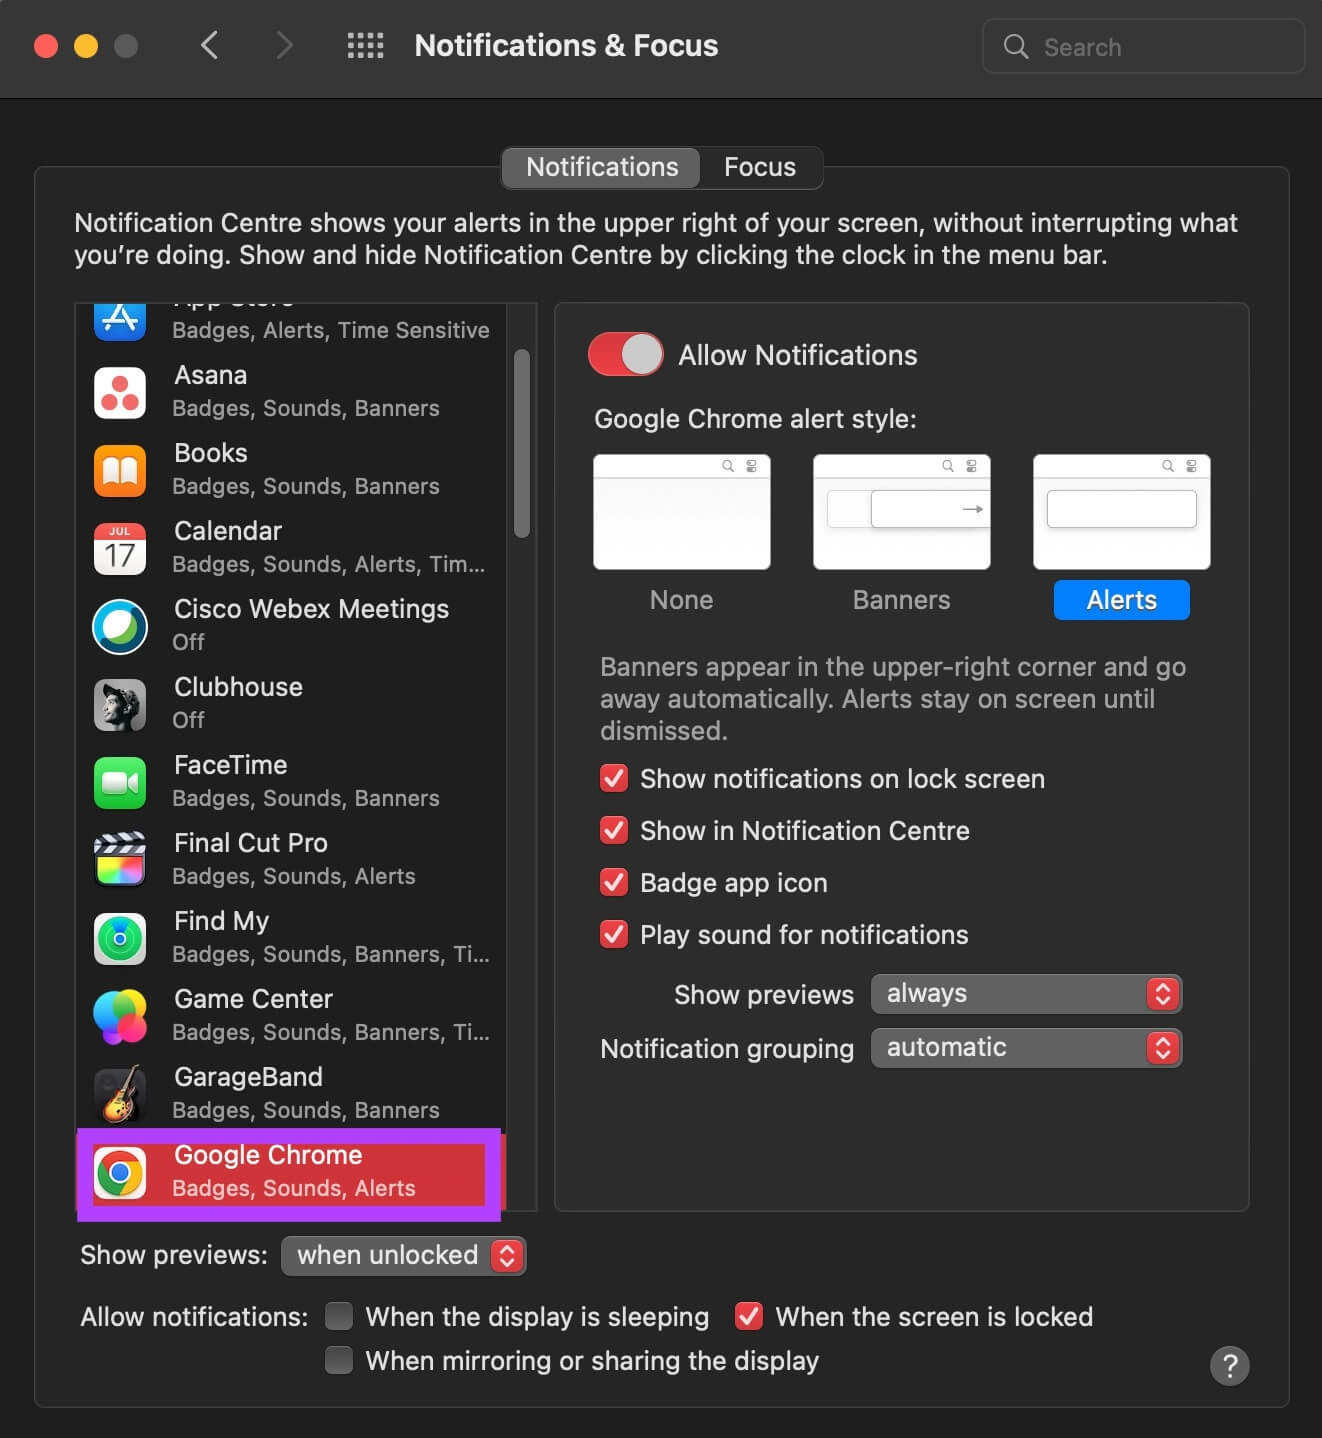Select FaceTime in the app list
This screenshot has width=1322, height=1438.
[x=291, y=782]
